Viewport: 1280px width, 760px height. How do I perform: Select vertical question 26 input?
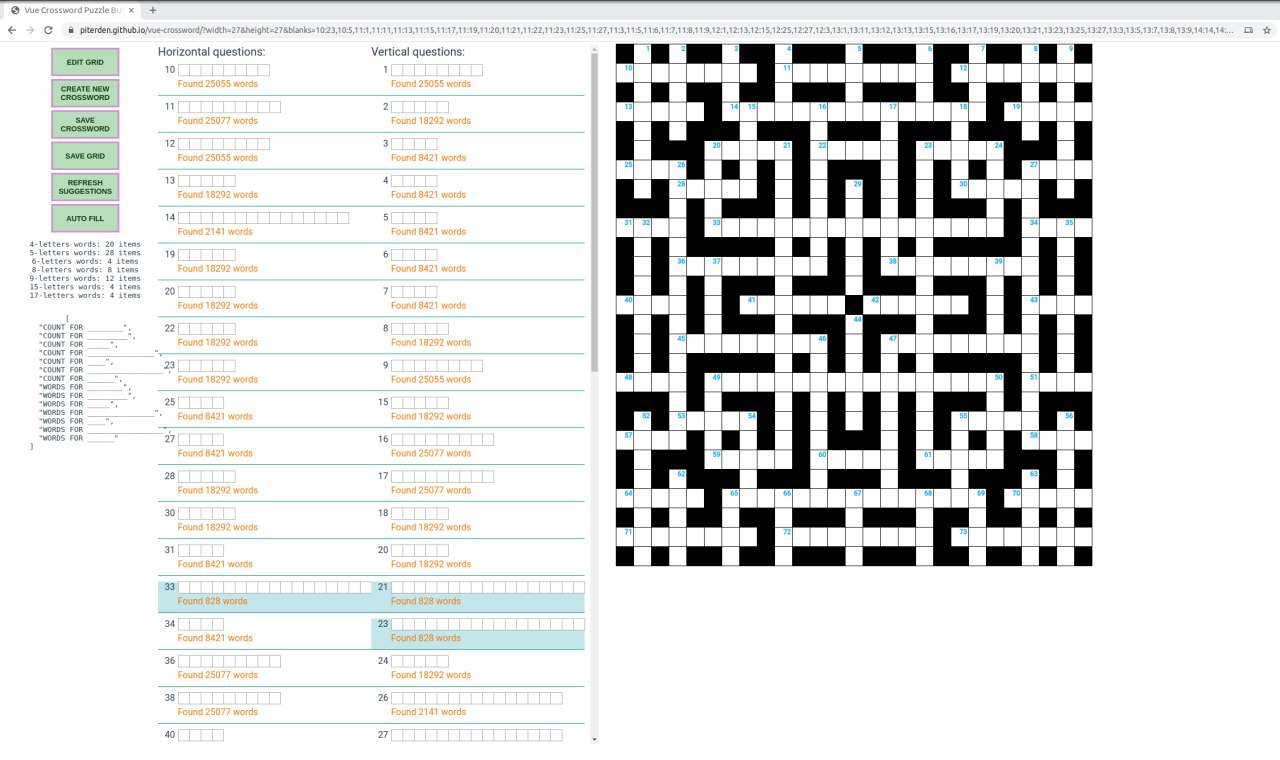[477, 698]
